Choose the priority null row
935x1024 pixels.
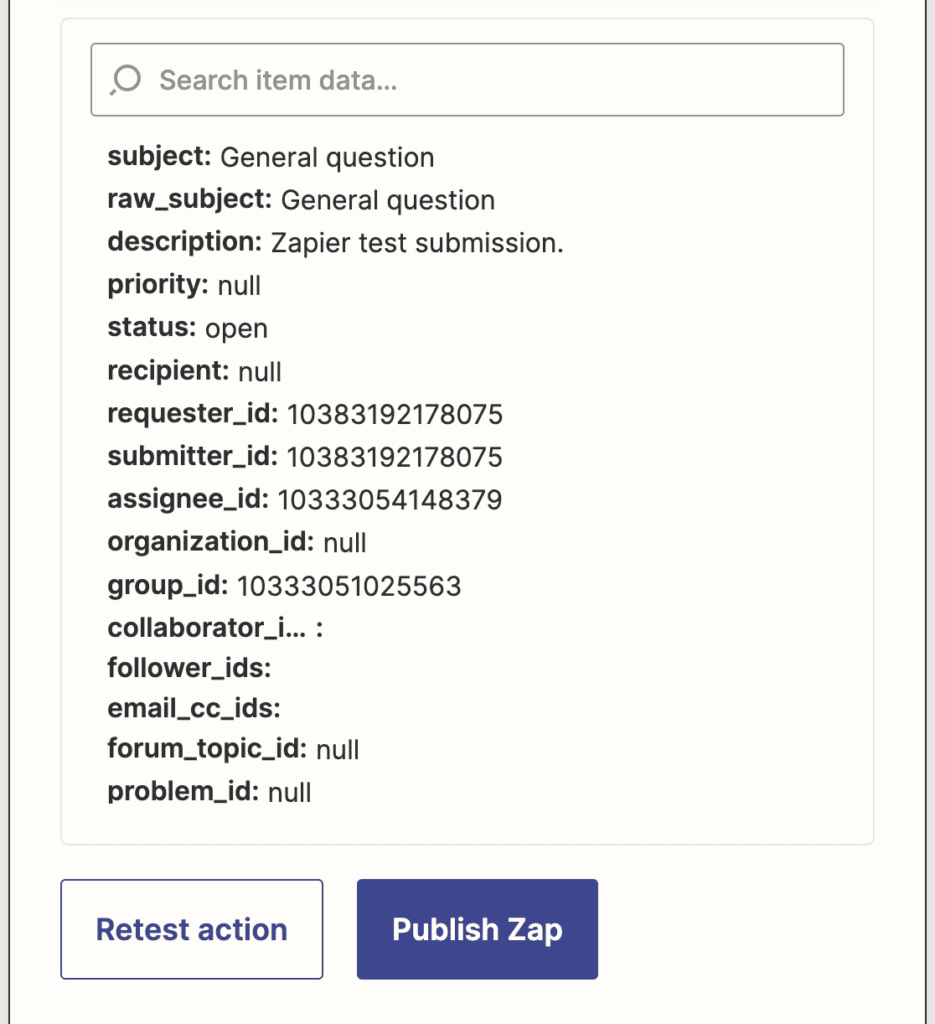184,285
